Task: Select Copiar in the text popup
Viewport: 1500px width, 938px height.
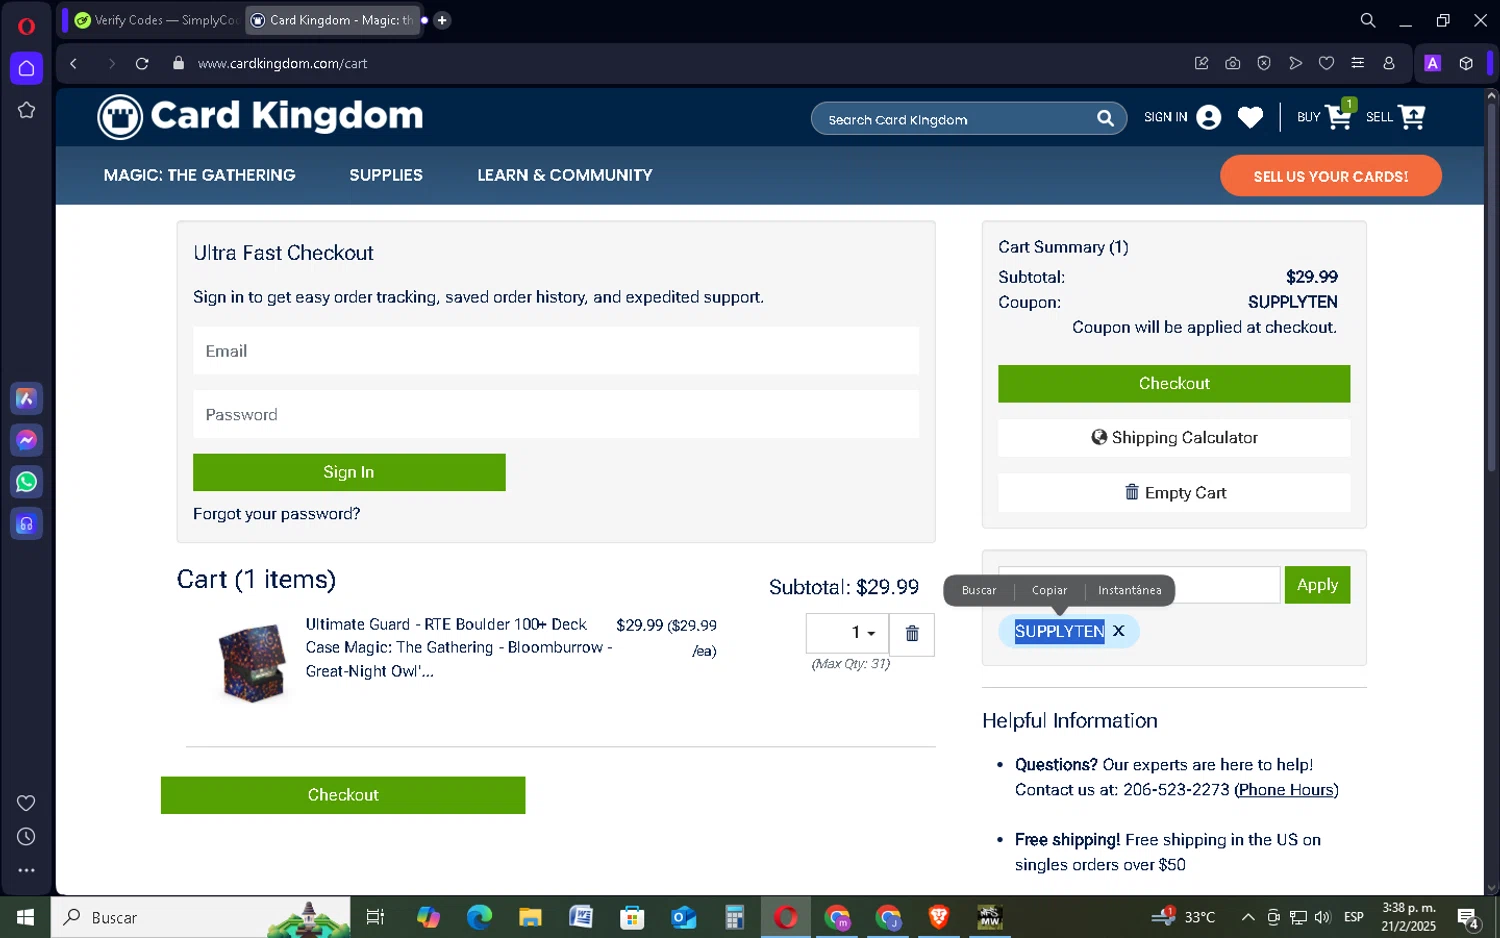Action: click(1049, 590)
